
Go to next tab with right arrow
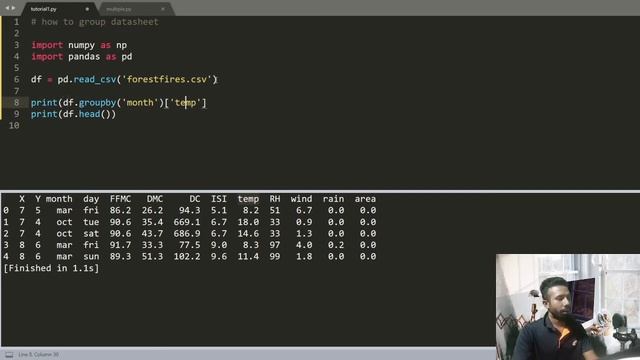[13, 8]
